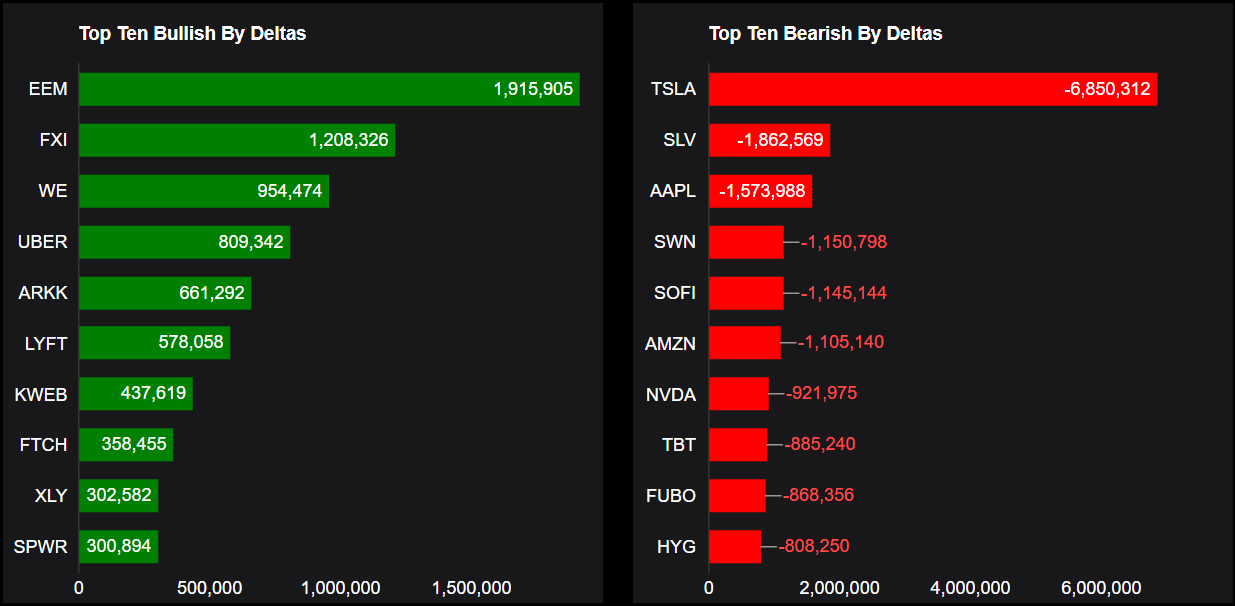The image size is (1235, 606).
Task: Click the SLV ticker label
Action: click(x=680, y=140)
